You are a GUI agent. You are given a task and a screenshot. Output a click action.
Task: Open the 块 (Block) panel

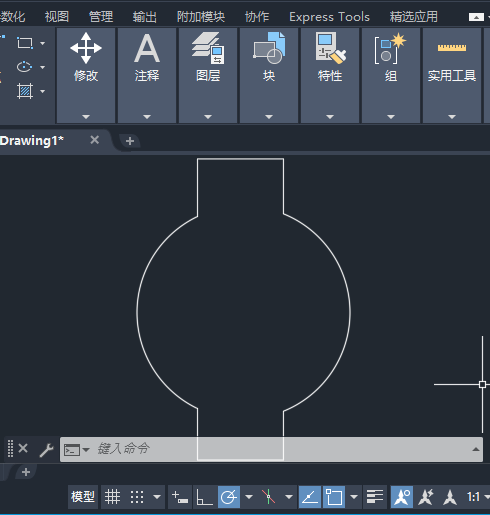[x=269, y=75]
